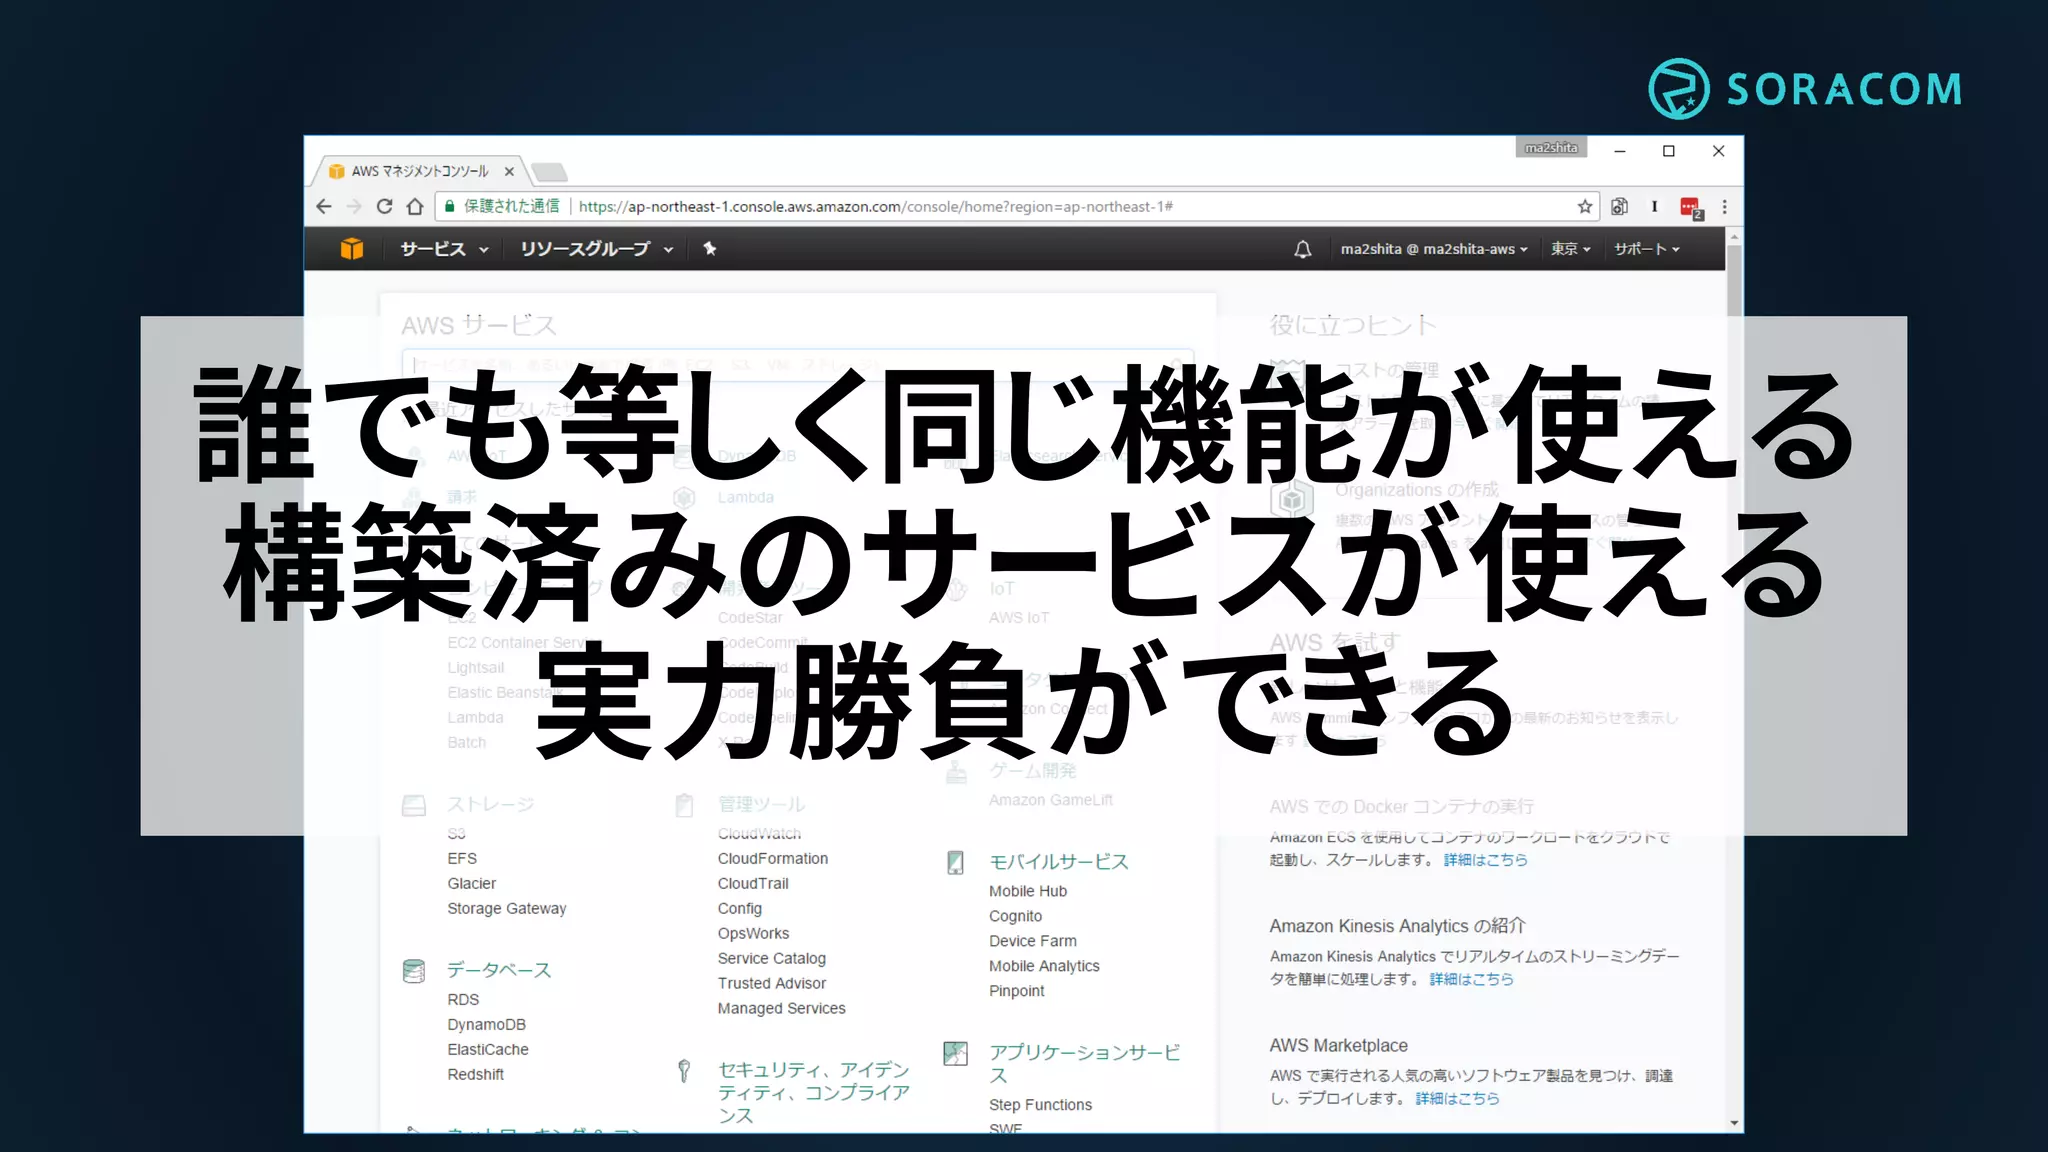Expand the サービス dropdown menu
Viewport: 2048px width, 1152px height.
(444, 249)
